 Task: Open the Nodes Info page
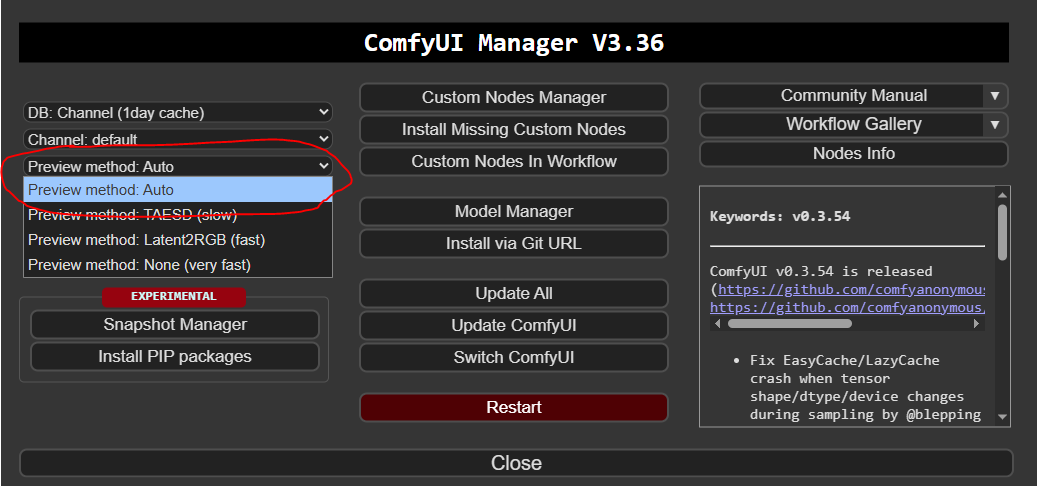point(854,153)
